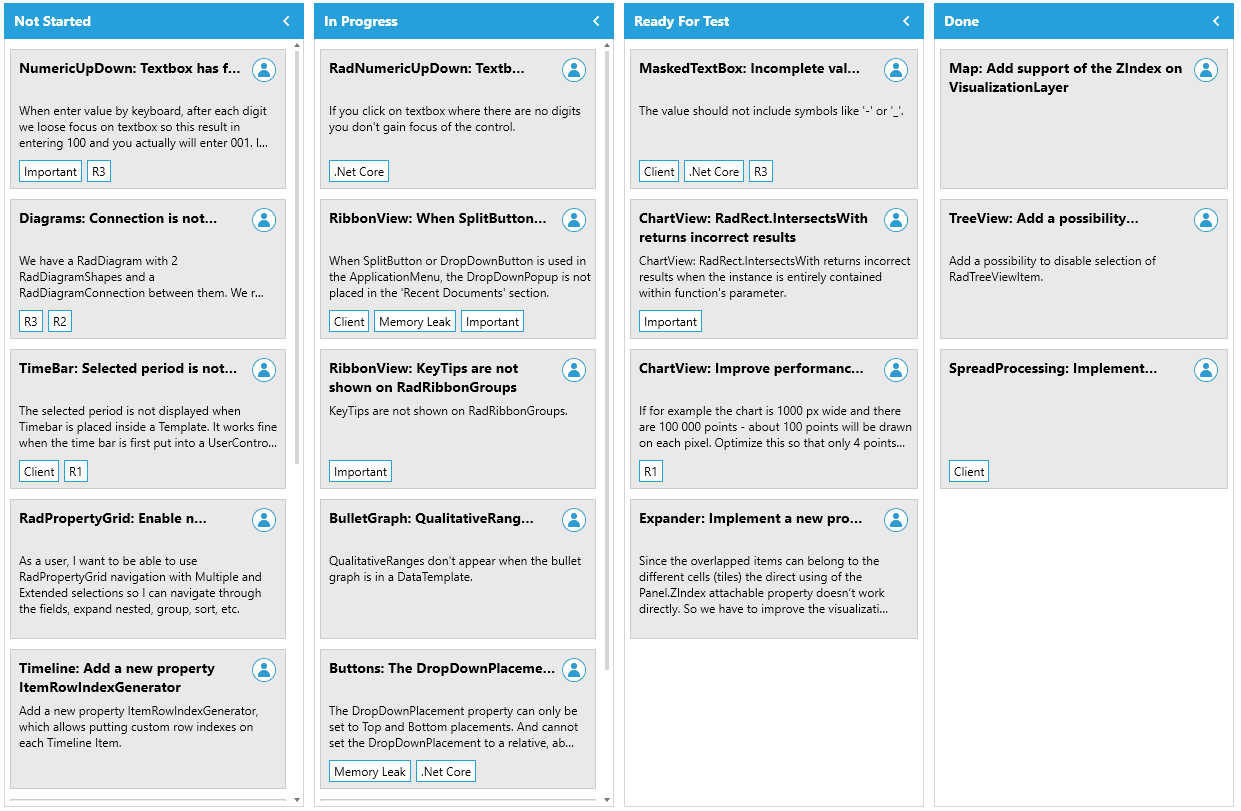Image resolution: width=1241 pixels, height=811 pixels.
Task: Click the Important tag on NumericUpDown card
Action: [49, 171]
